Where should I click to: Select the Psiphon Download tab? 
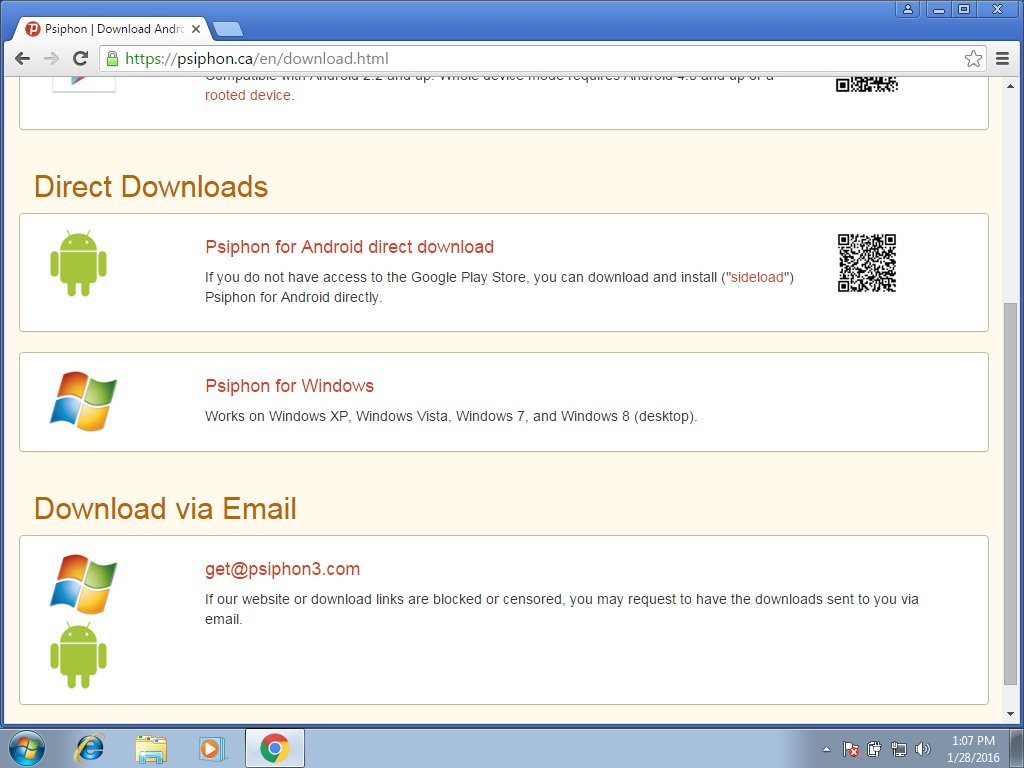coord(111,29)
